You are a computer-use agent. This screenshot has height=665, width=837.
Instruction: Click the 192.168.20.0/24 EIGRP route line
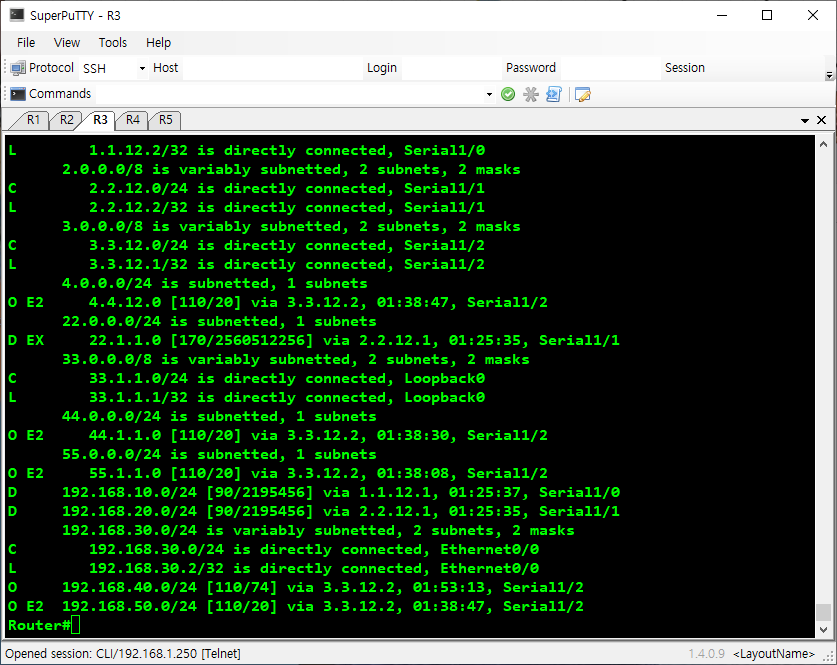click(x=313, y=511)
